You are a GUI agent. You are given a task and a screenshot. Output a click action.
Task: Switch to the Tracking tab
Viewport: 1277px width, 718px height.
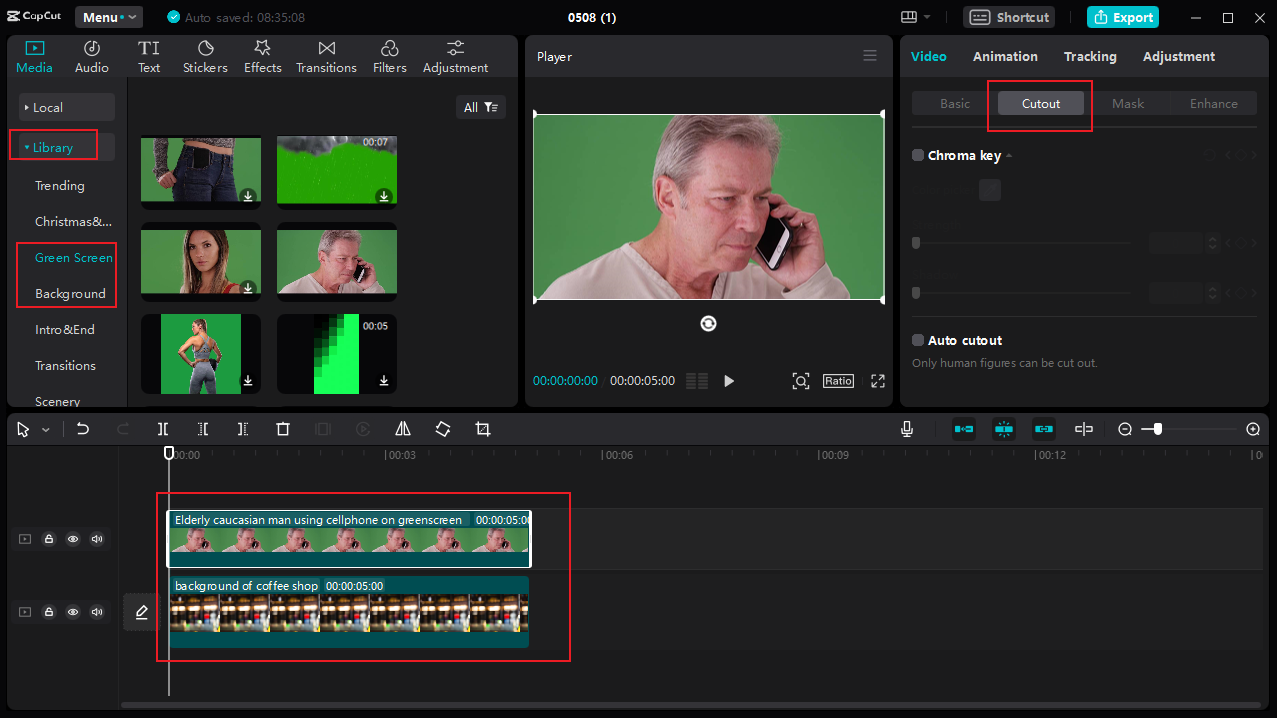[1090, 57]
